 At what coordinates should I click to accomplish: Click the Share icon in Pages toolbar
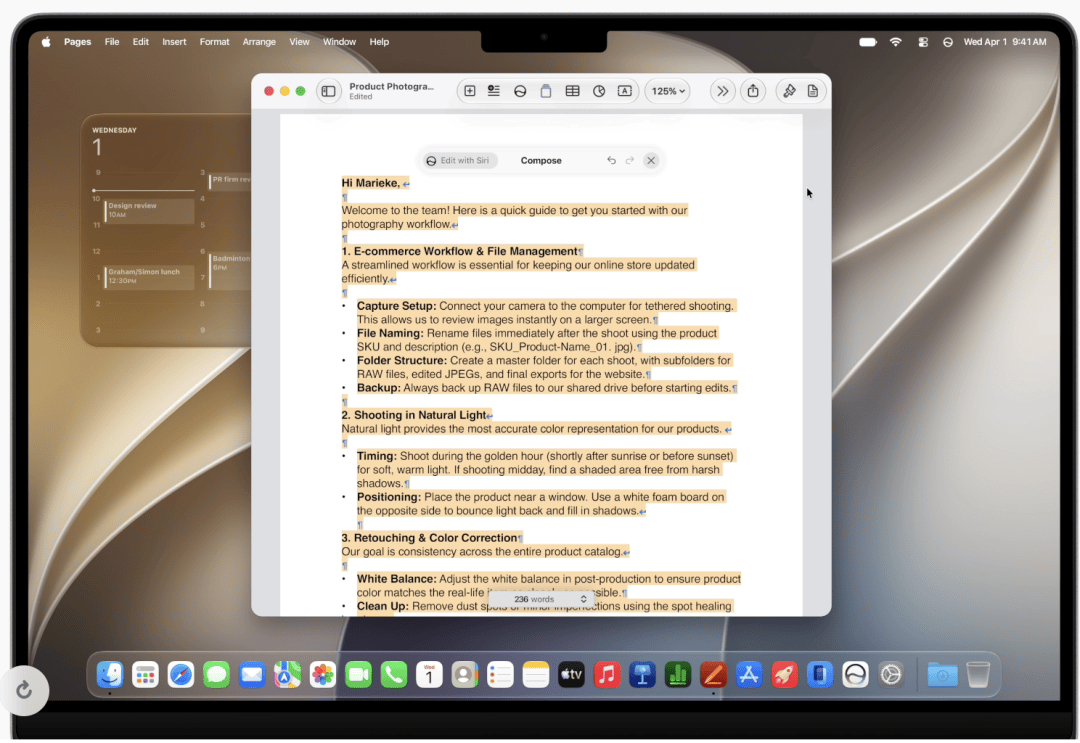coord(754,91)
